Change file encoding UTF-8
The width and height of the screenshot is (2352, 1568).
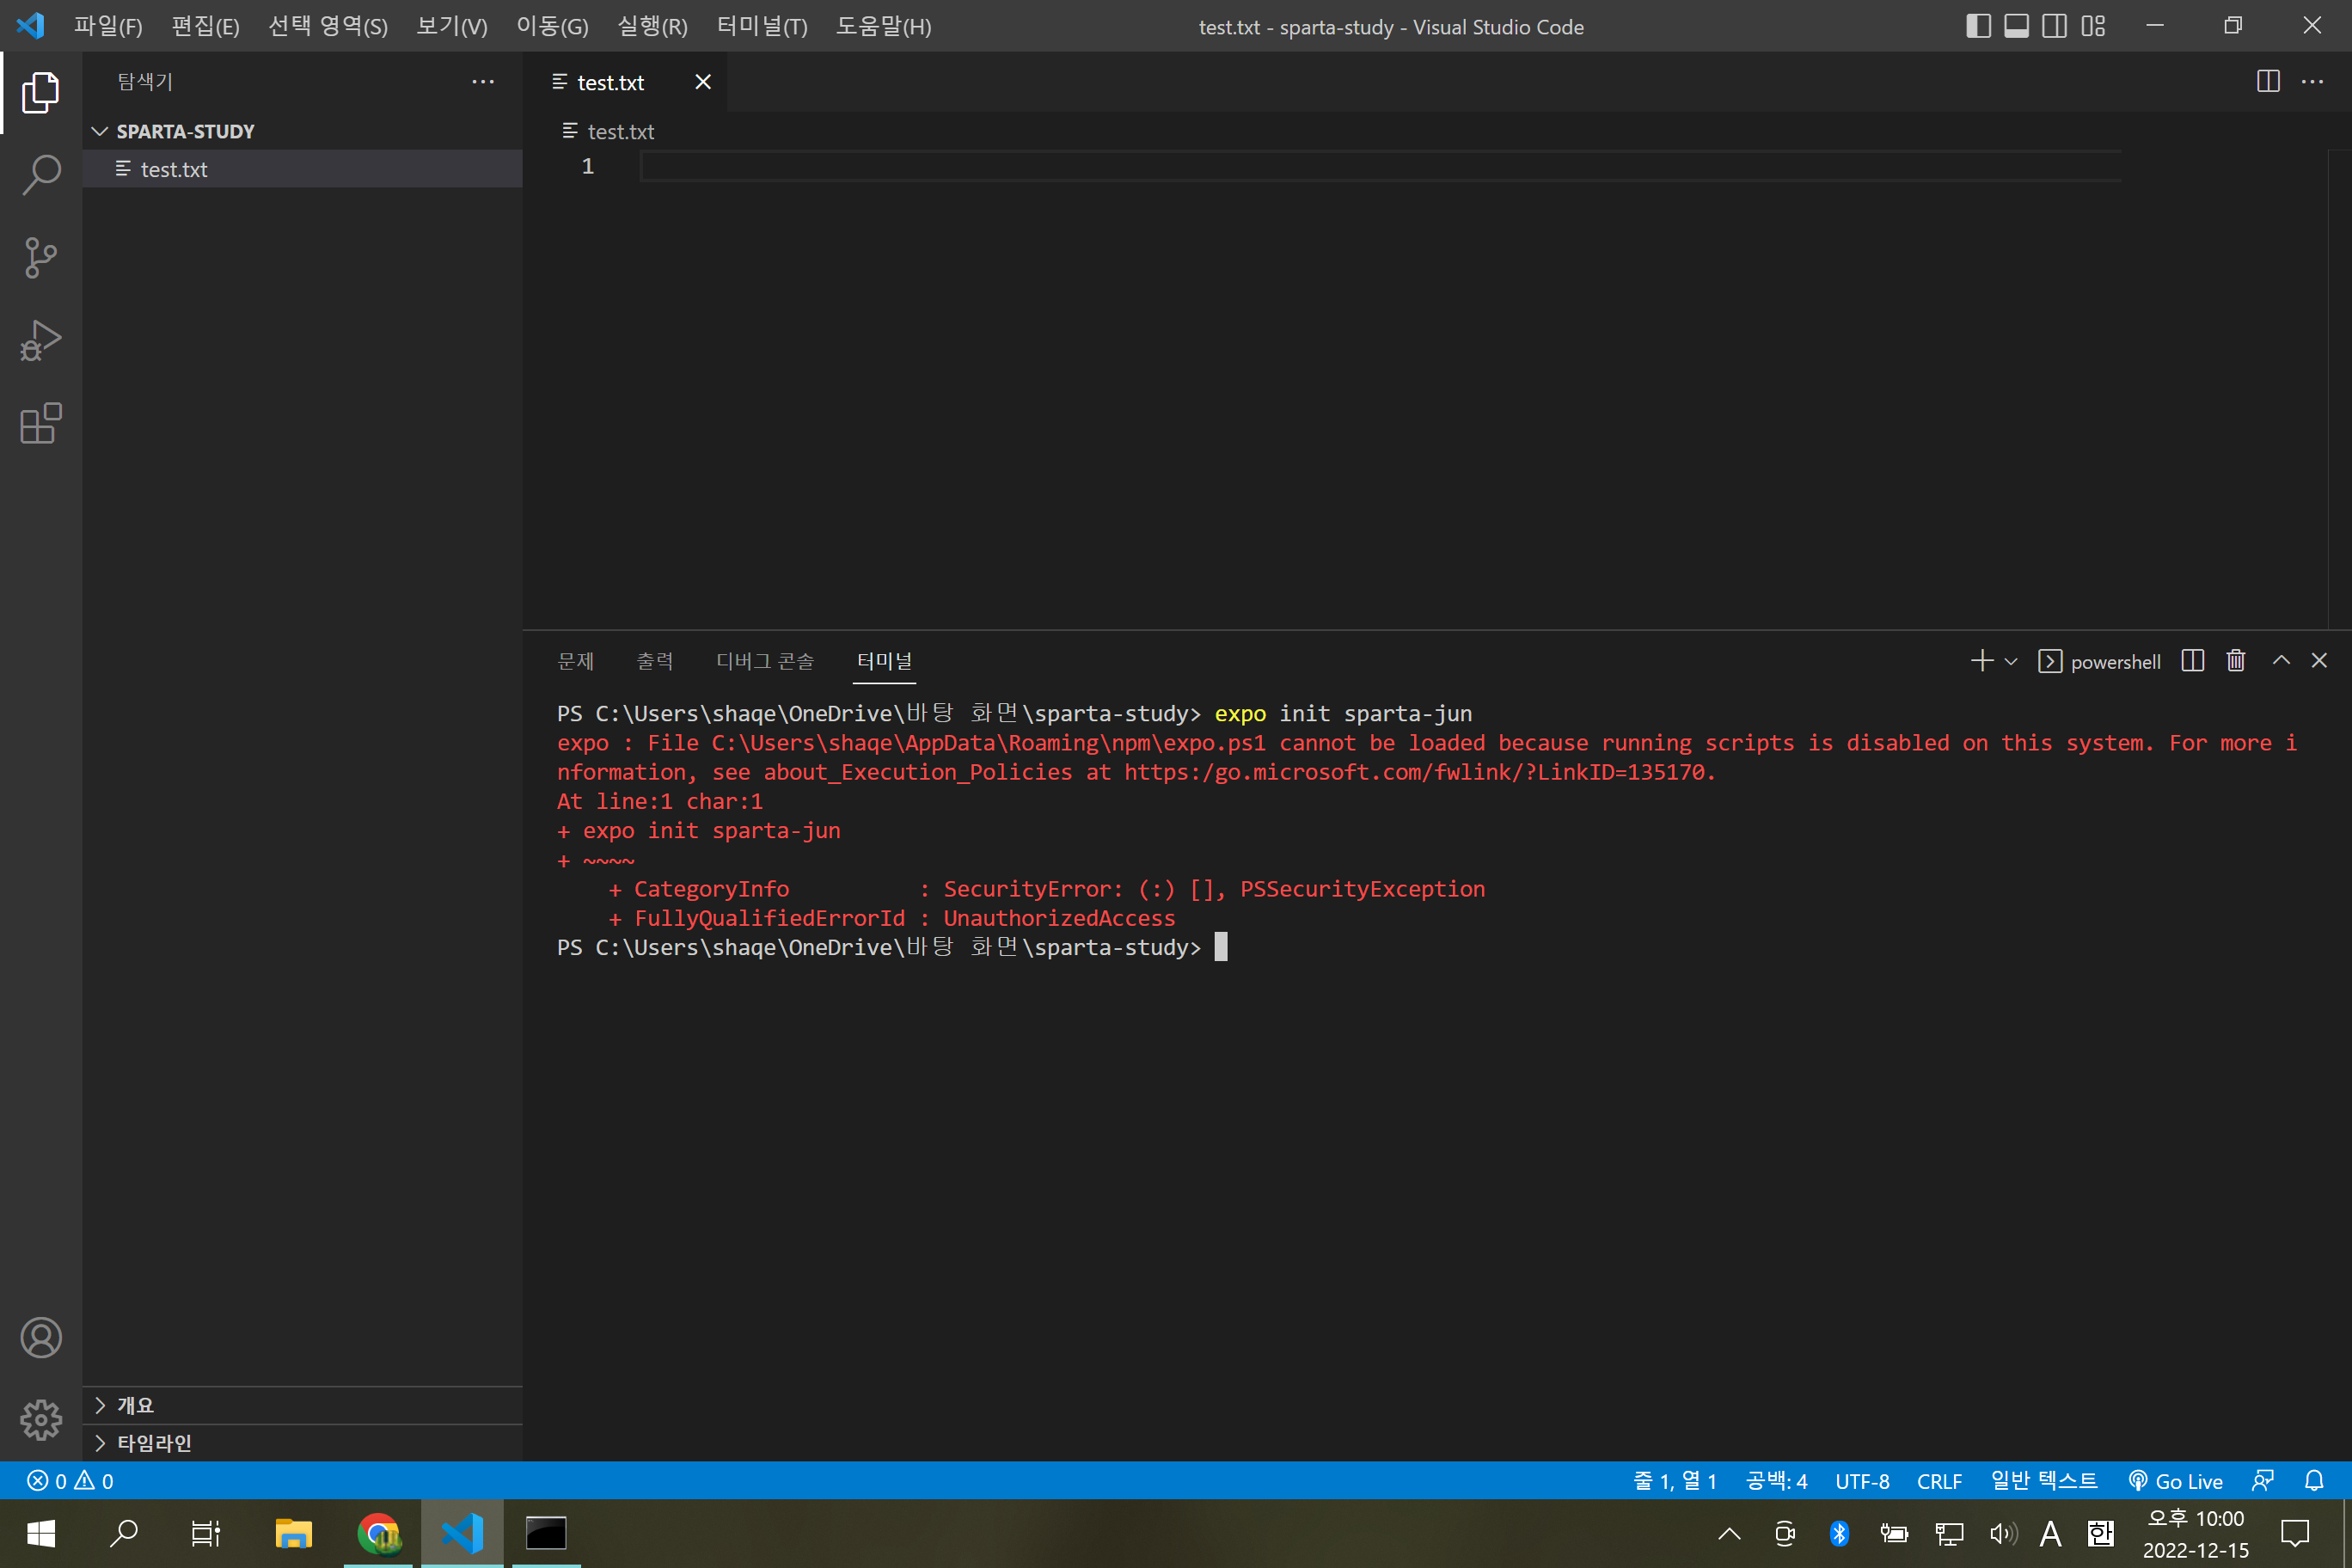click(1862, 1481)
